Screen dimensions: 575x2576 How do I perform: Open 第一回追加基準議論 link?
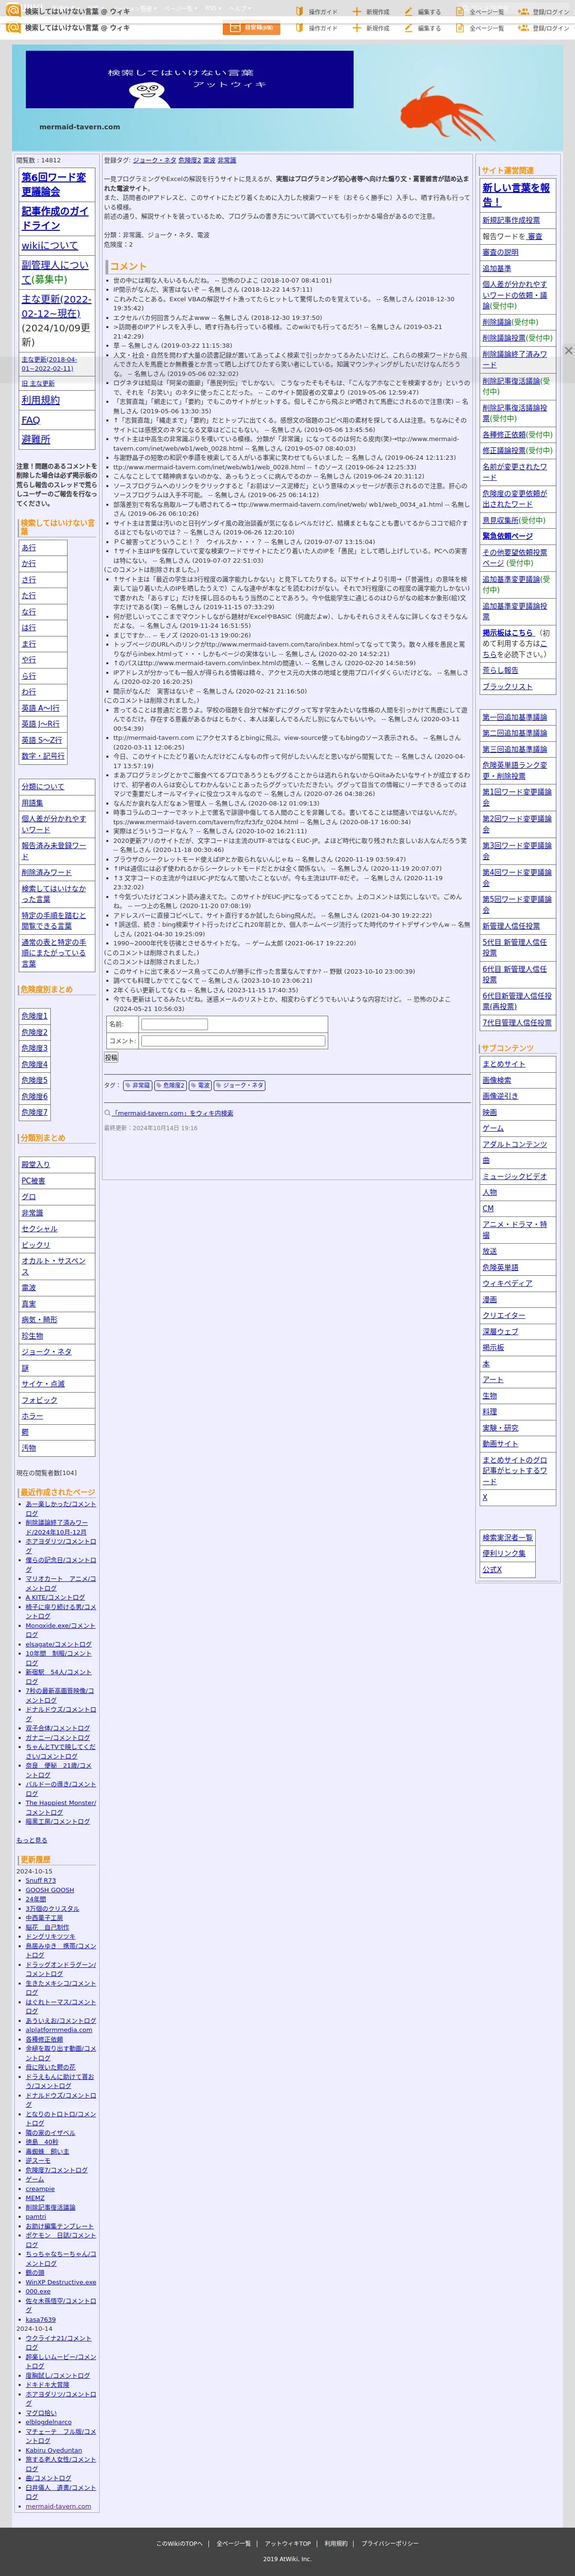515,717
